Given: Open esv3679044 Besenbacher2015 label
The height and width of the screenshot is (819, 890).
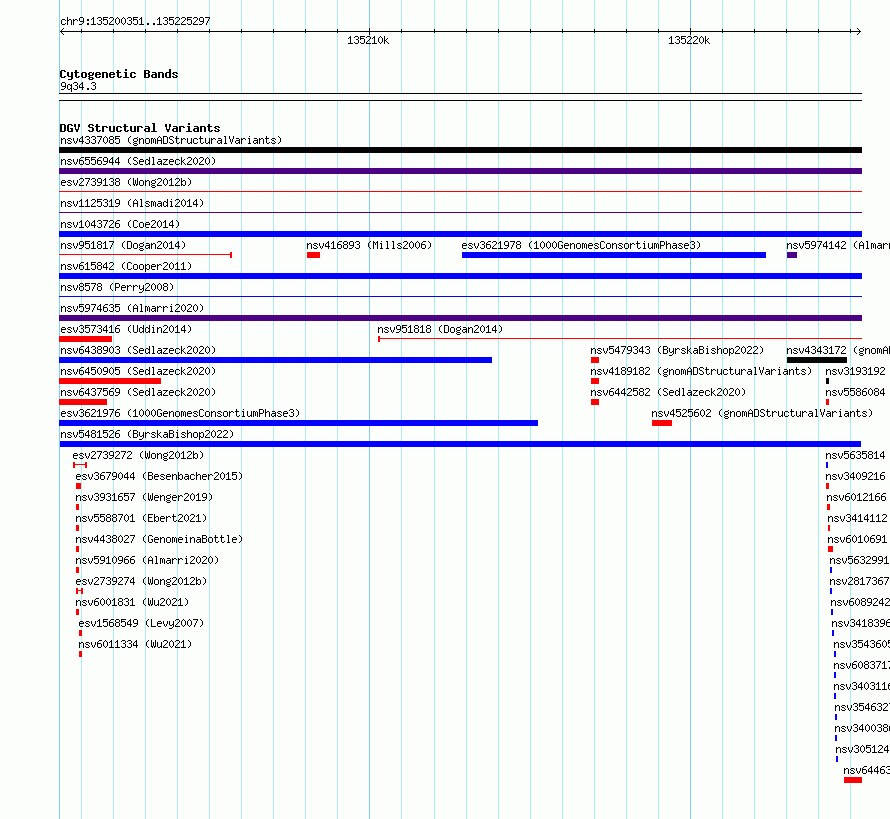Looking at the screenshot, I should click(159, 476).
